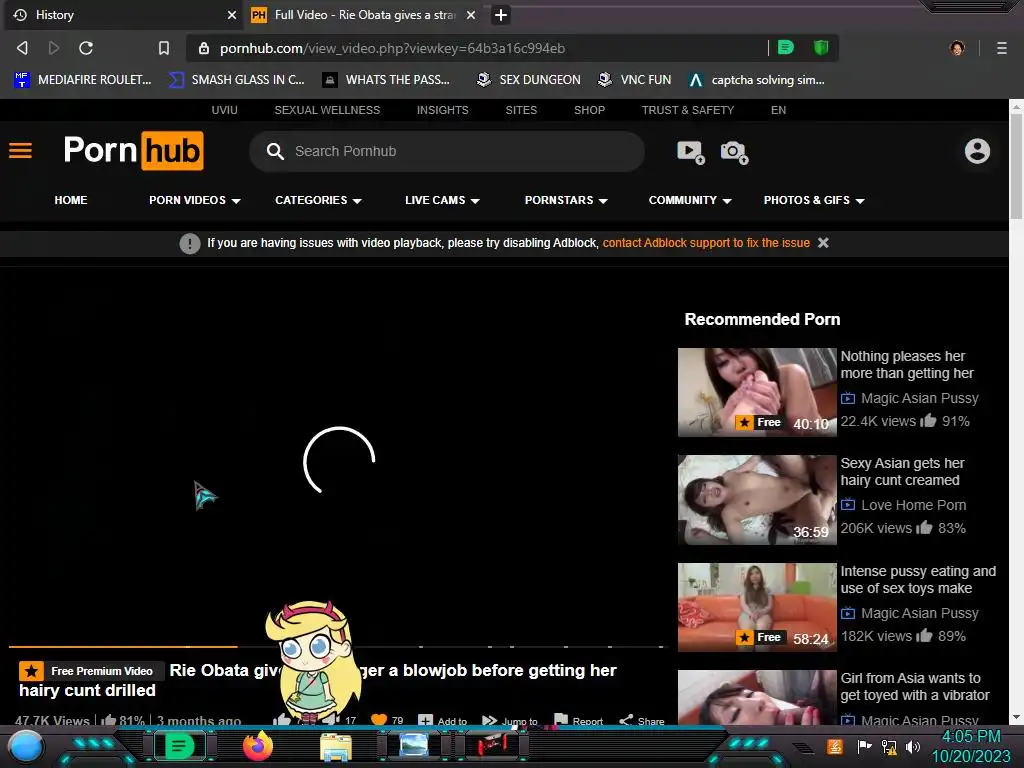Image resolution: width=1024 pixels, height=768 pixels.
Task: Open the green shield extension icon
Action: [x=821, y=47]
